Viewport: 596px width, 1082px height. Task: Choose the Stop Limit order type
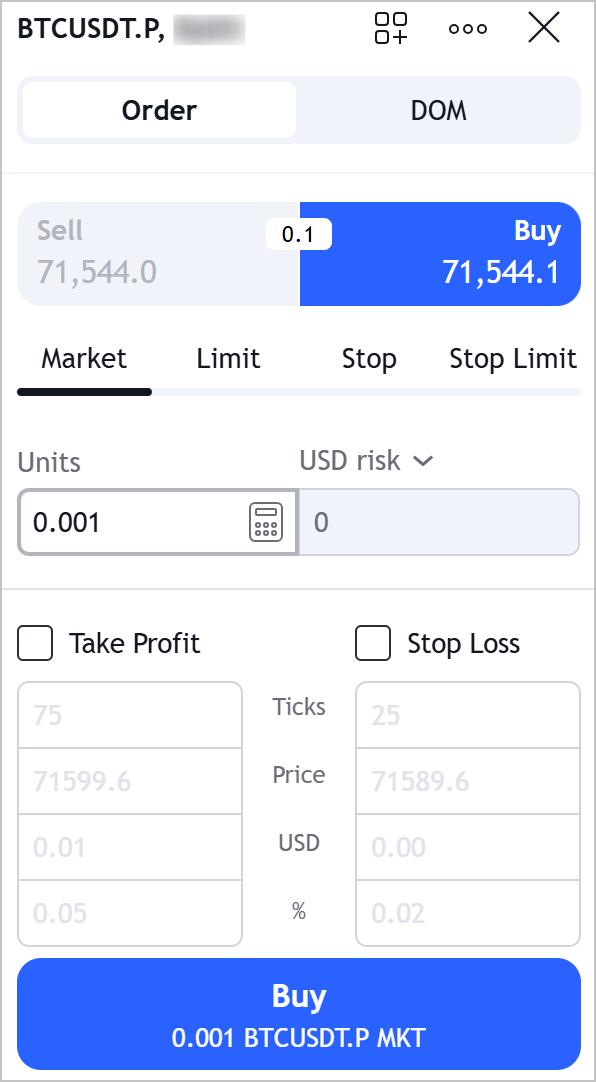(x=513, y=359)
